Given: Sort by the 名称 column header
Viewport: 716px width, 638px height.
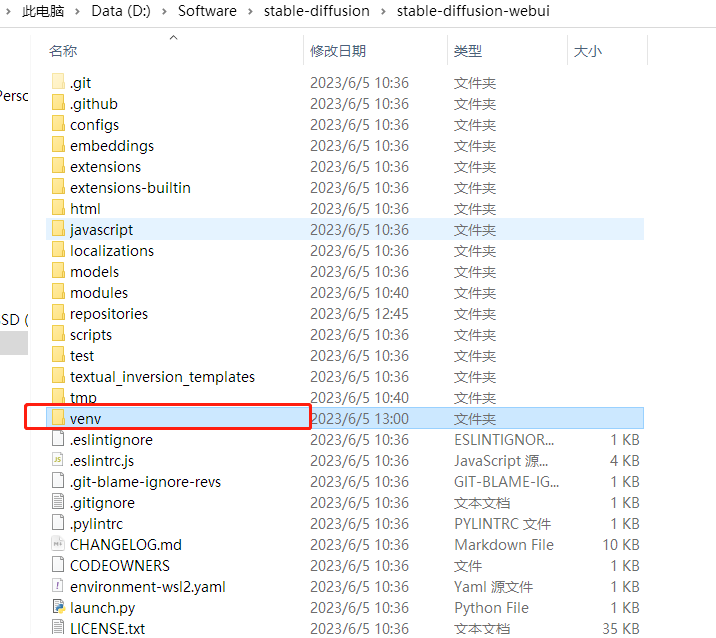Looking at the screenshot, I should 63,51.
